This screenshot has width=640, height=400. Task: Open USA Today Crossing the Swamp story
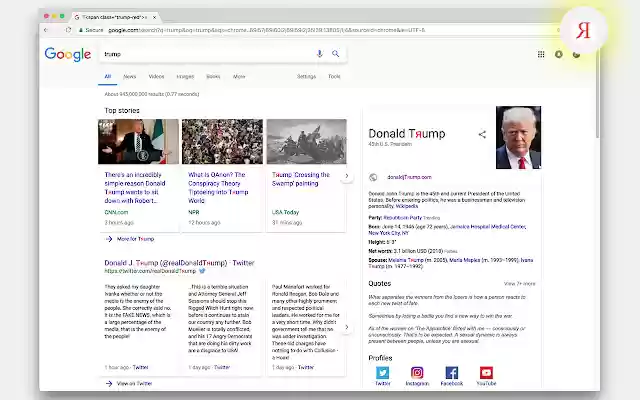[301, 179]
